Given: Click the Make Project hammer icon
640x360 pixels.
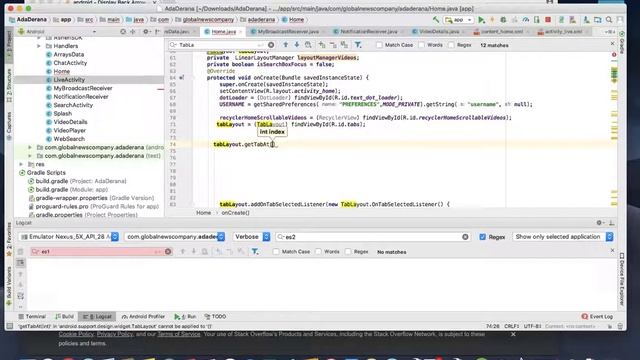Looking at the screenshot, I should point(436,19).
